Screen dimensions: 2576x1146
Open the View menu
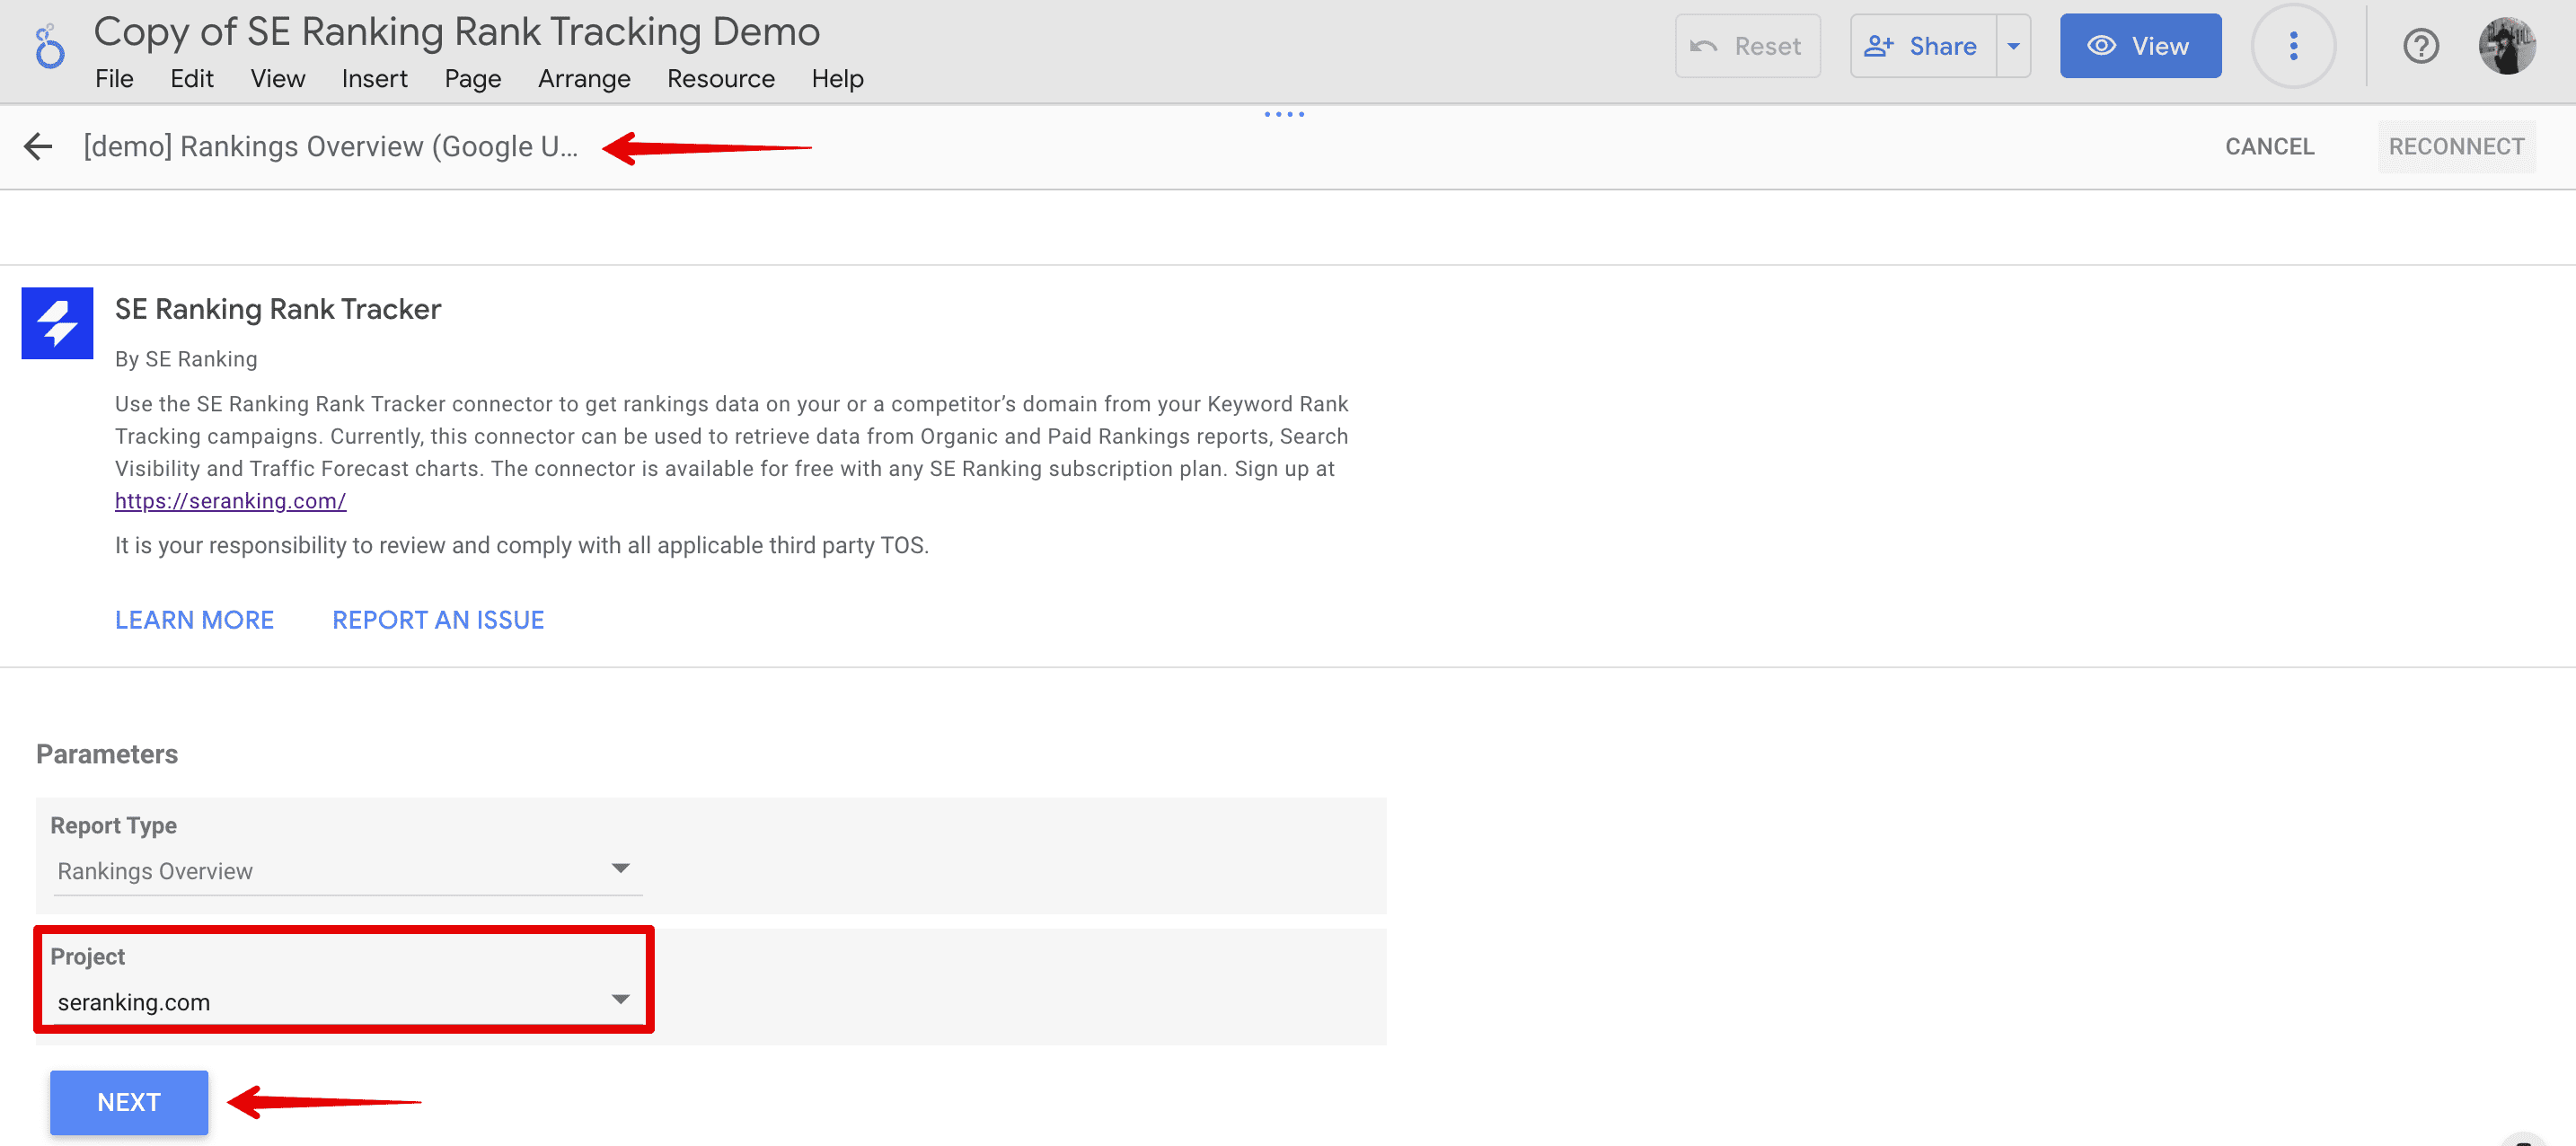277,79
